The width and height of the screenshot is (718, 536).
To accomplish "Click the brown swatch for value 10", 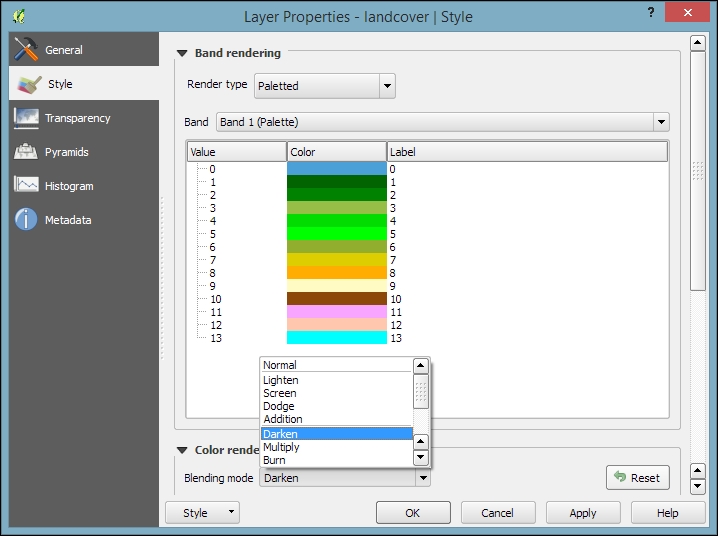I will [x=337, y=298].
